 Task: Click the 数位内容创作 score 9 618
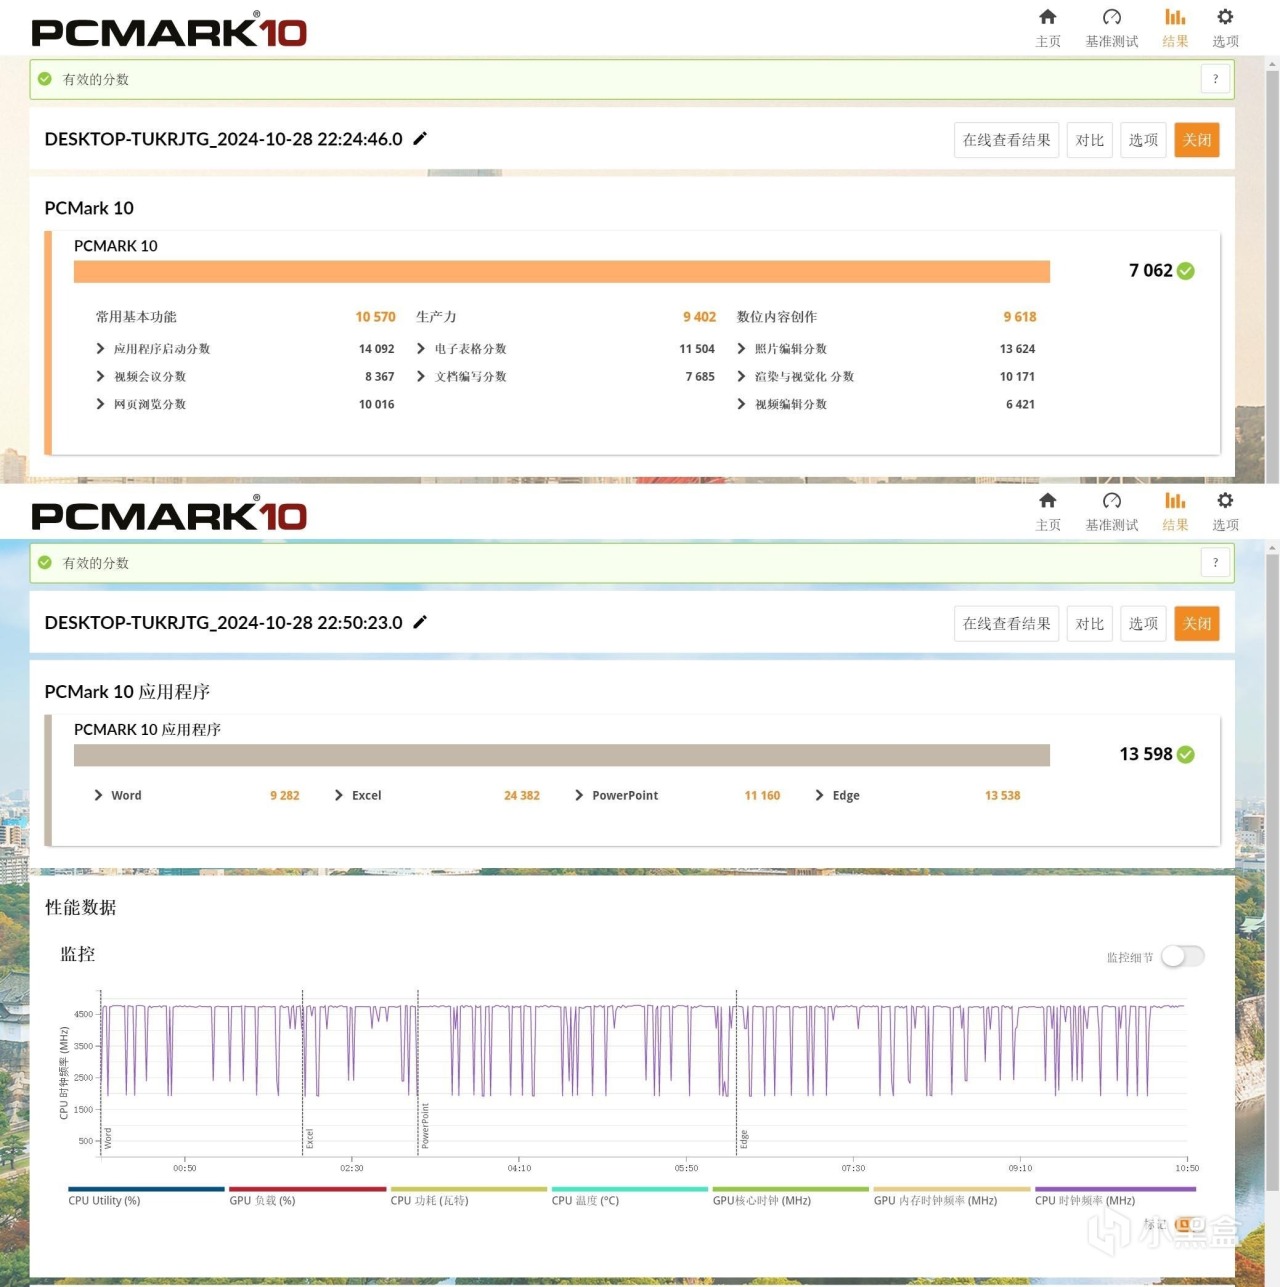point(1020,317)
